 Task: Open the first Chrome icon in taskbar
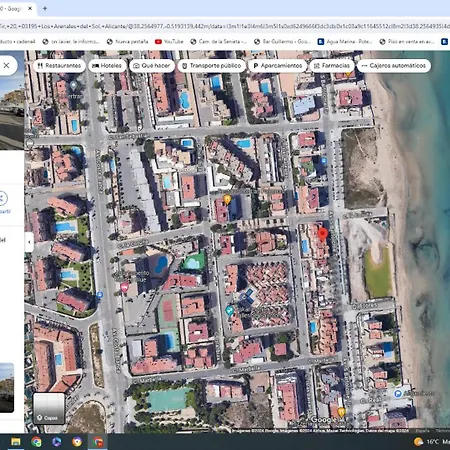tap(36, 442)
